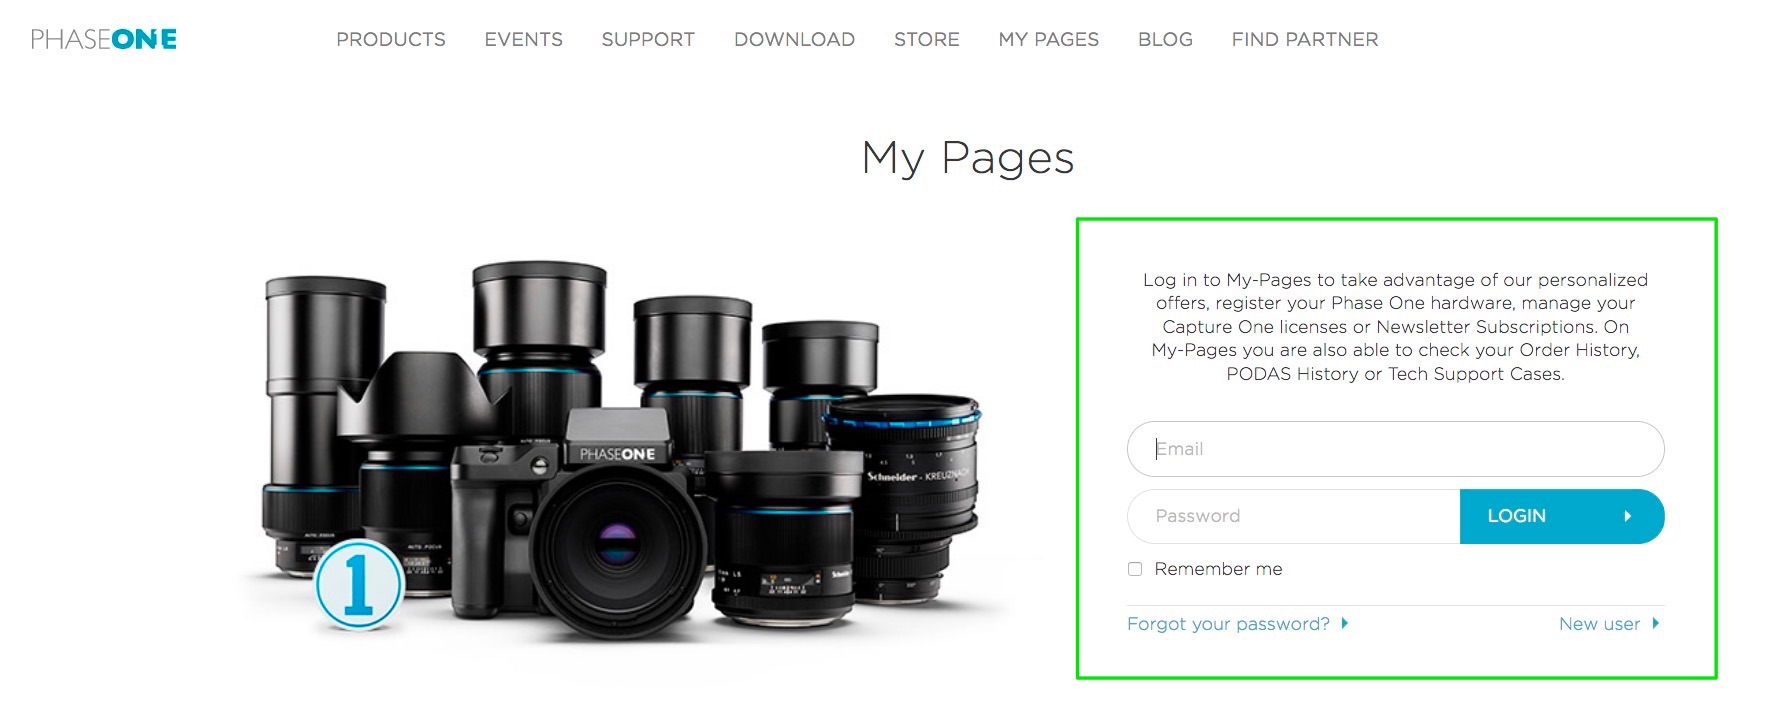Viewport: 1778px width, 709px height.
Task: Click the Login button
Action: [1562, 516]
